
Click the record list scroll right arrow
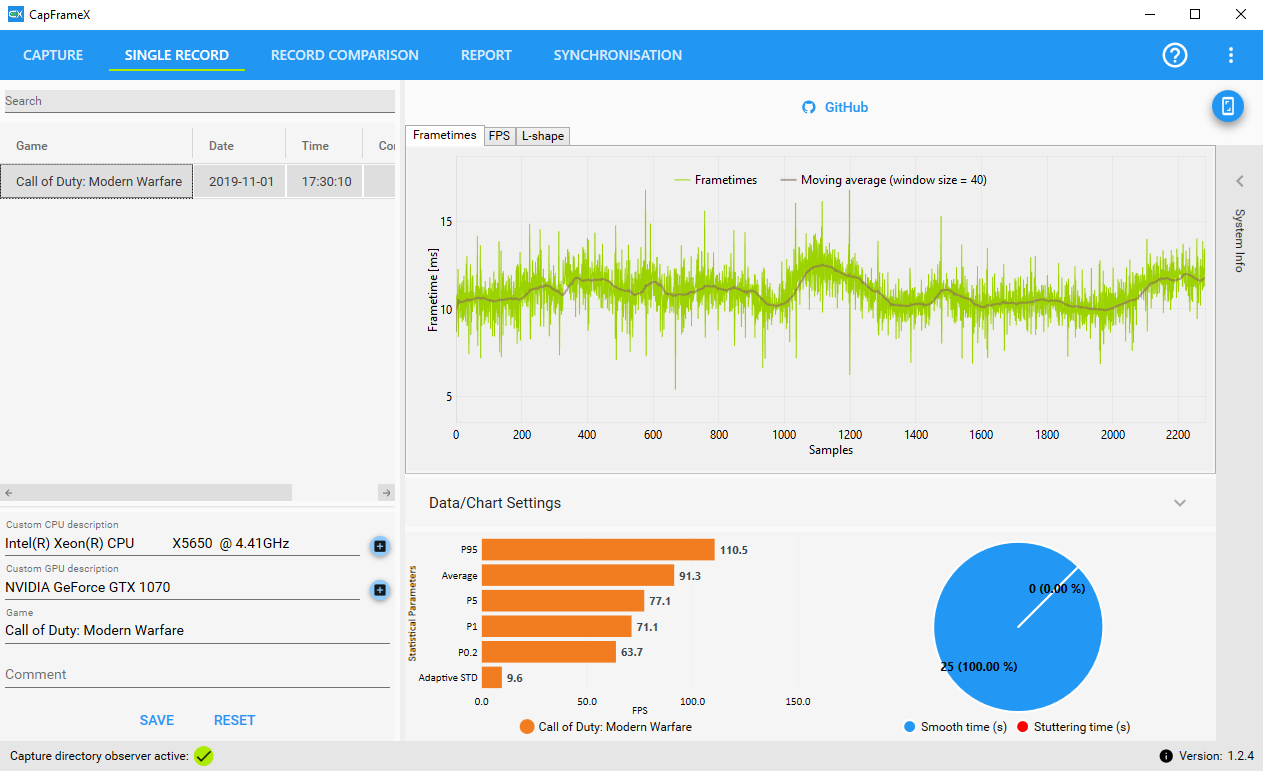pos(386,492)
